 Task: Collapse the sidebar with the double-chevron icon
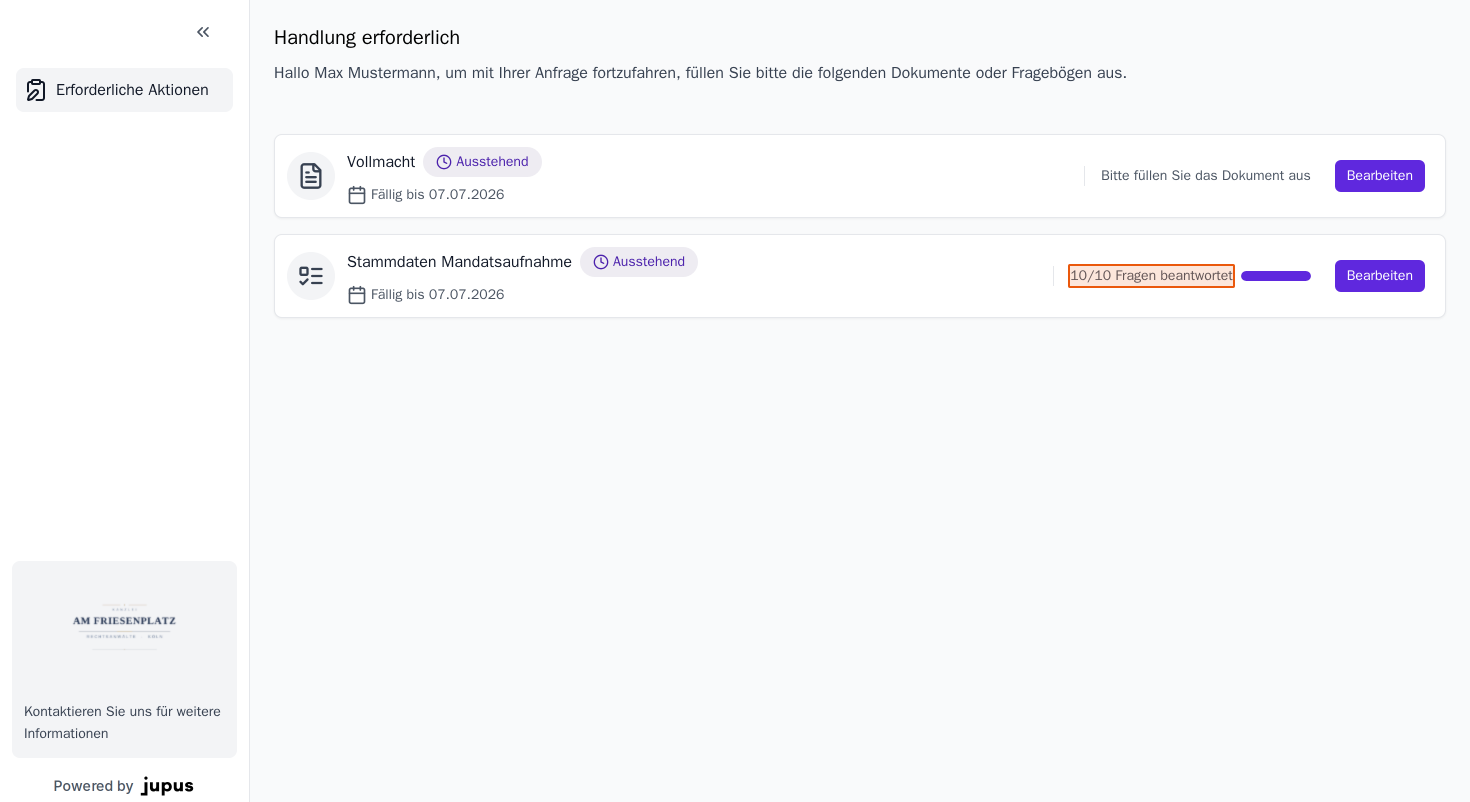point(203,32)
